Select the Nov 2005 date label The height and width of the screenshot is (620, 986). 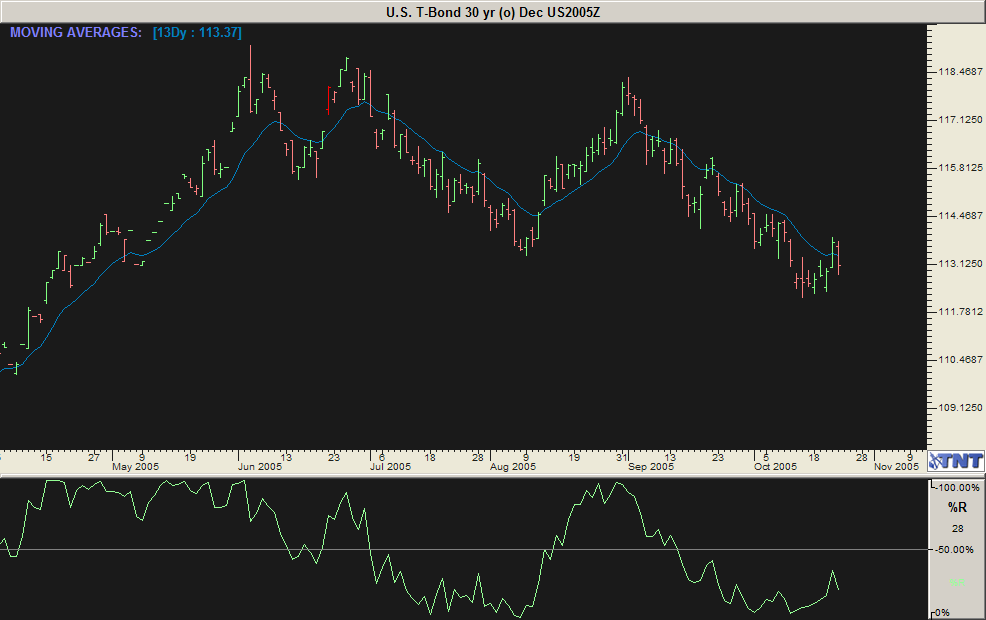click(896, 466)
